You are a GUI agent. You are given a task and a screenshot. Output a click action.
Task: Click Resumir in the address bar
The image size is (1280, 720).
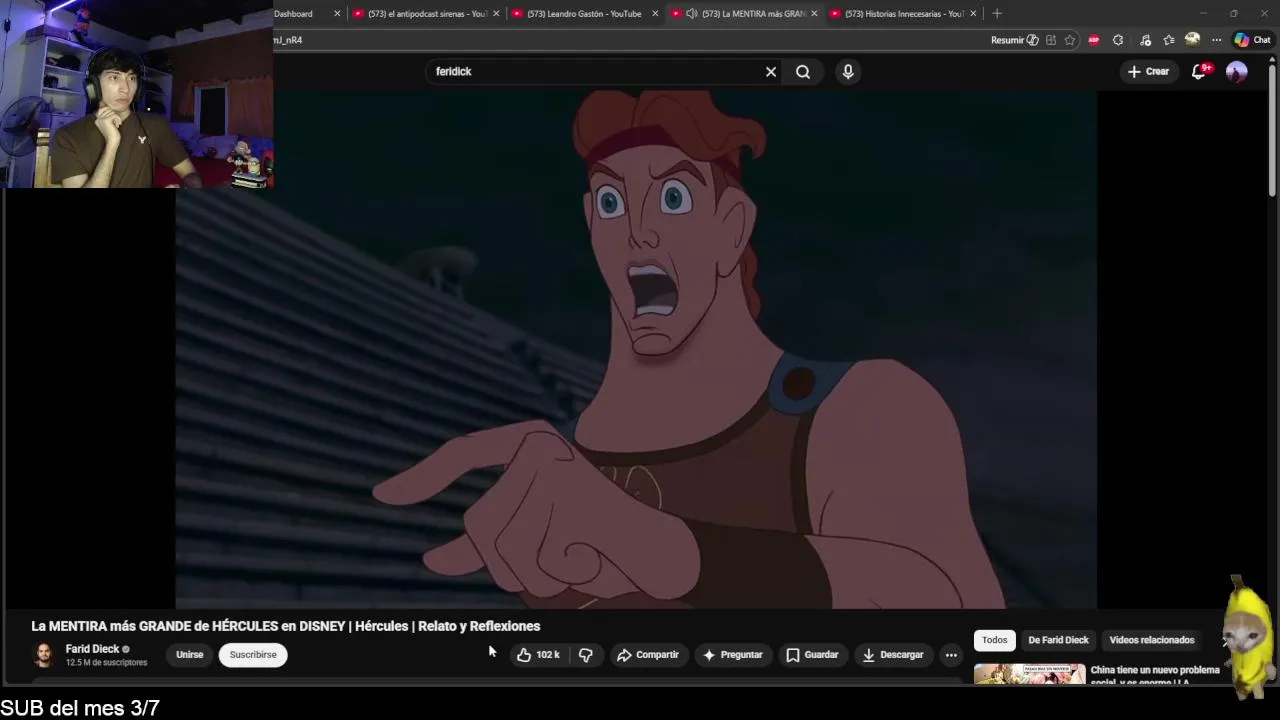click(x=1015, y=40)
